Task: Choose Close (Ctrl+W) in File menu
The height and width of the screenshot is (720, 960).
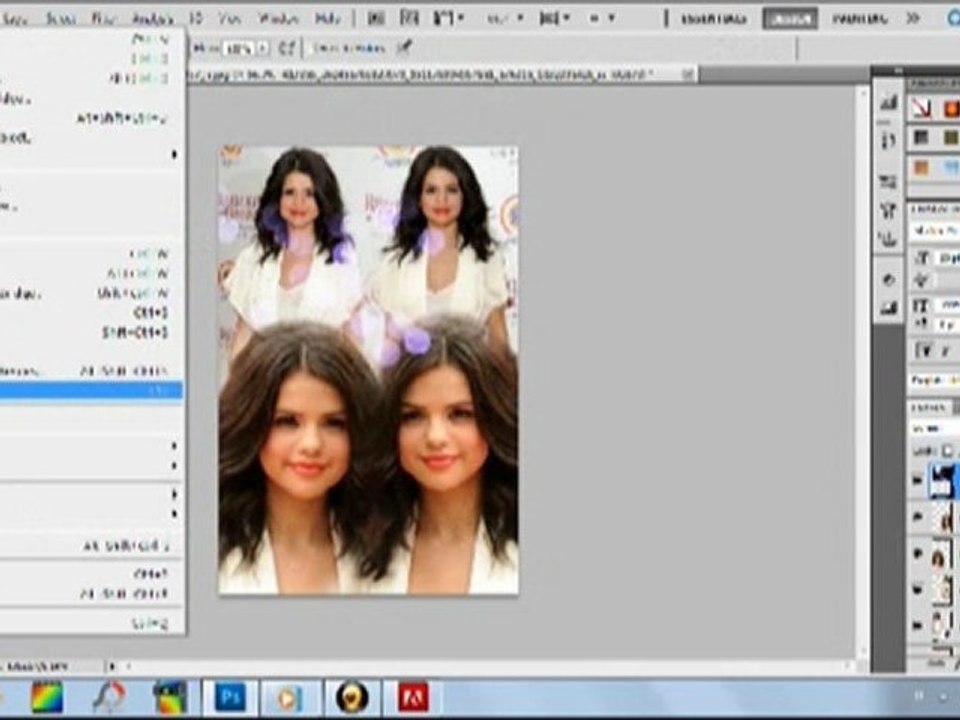Action: pyautogui.click(x=92, y=253)
